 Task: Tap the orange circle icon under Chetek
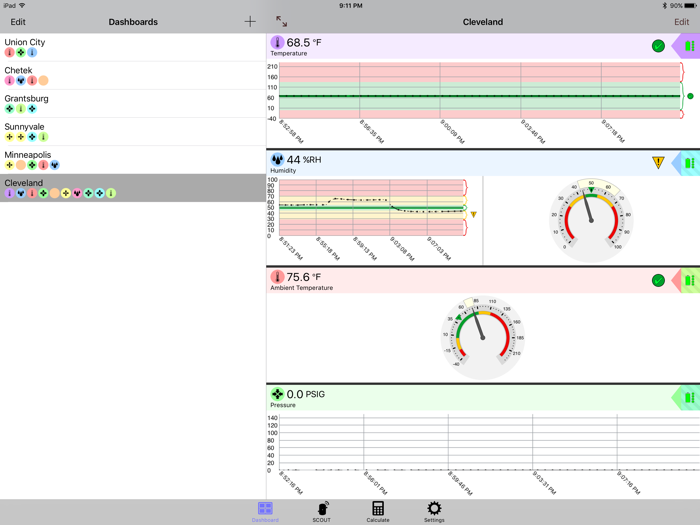coord(43,80)
